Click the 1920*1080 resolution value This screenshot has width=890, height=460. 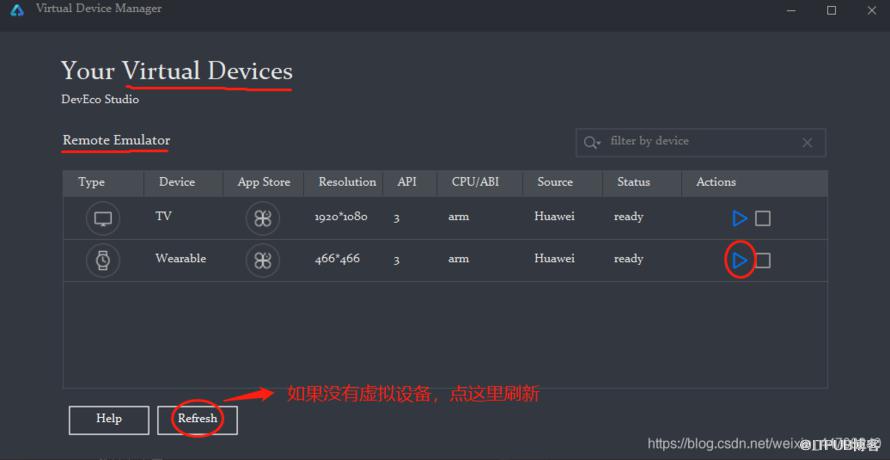point(341,217)
